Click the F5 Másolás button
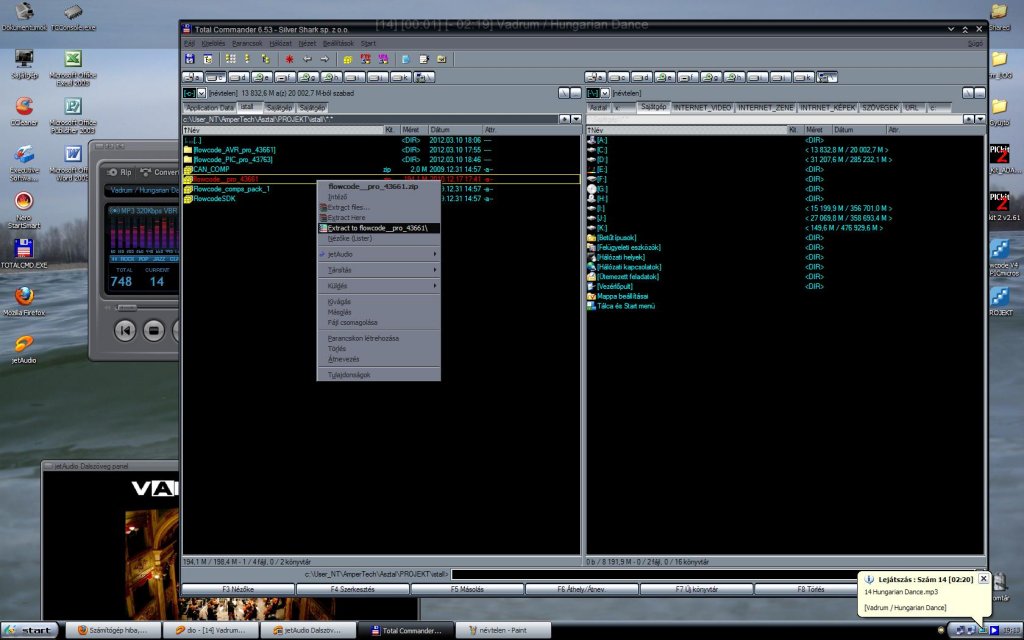This screenshot has height=640, width=1024. tap(467, 589)
